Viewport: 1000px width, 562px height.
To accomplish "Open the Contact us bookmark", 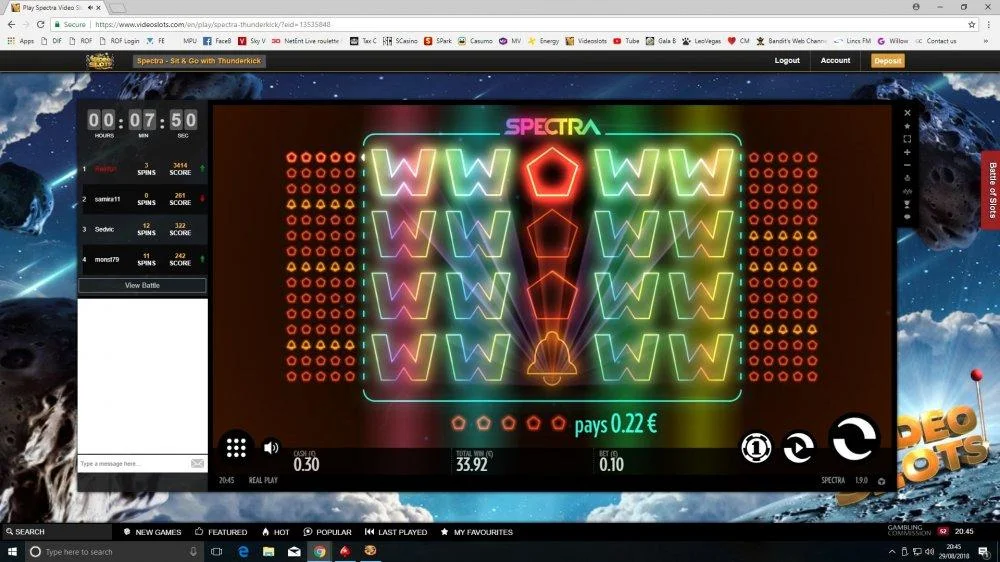I will pos(936,41).
